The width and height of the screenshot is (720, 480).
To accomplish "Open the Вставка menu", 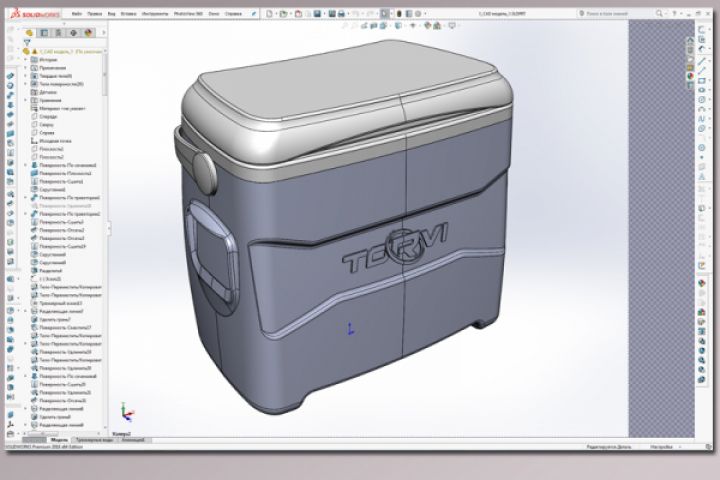I will (x=129, y=14).
